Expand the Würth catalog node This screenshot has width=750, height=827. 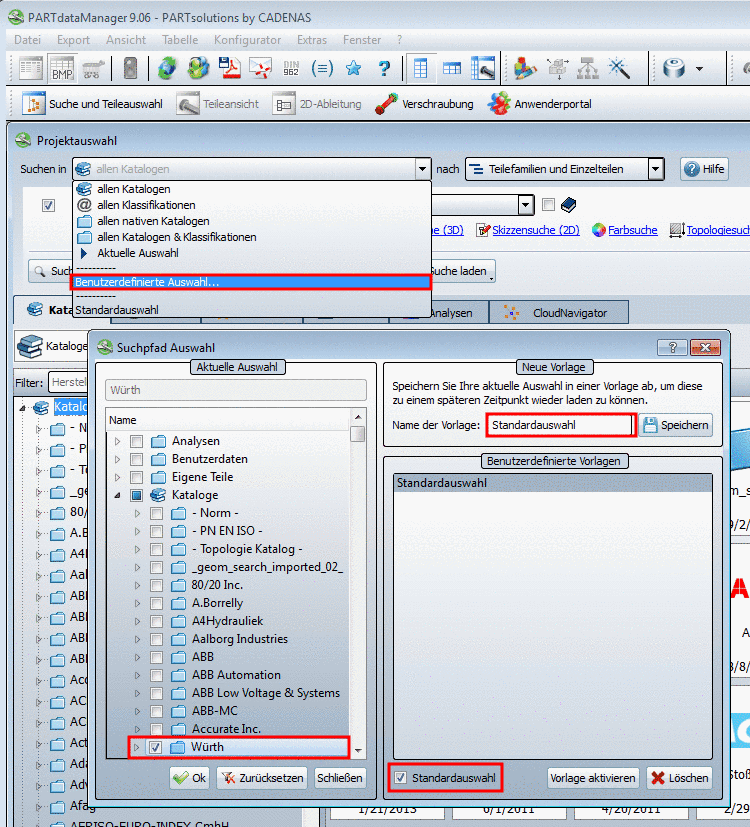coord(137,747)
